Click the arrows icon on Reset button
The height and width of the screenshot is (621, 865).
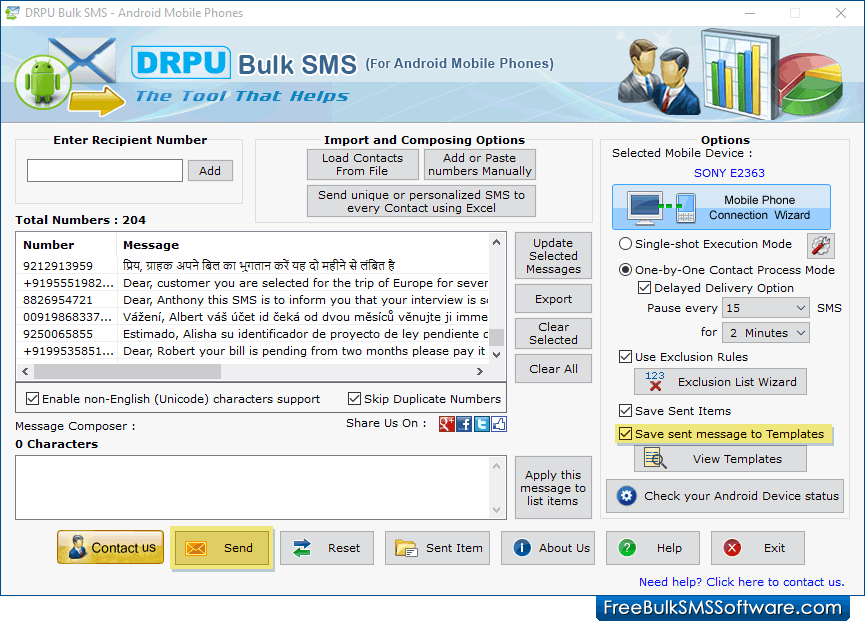pos(302,548)
